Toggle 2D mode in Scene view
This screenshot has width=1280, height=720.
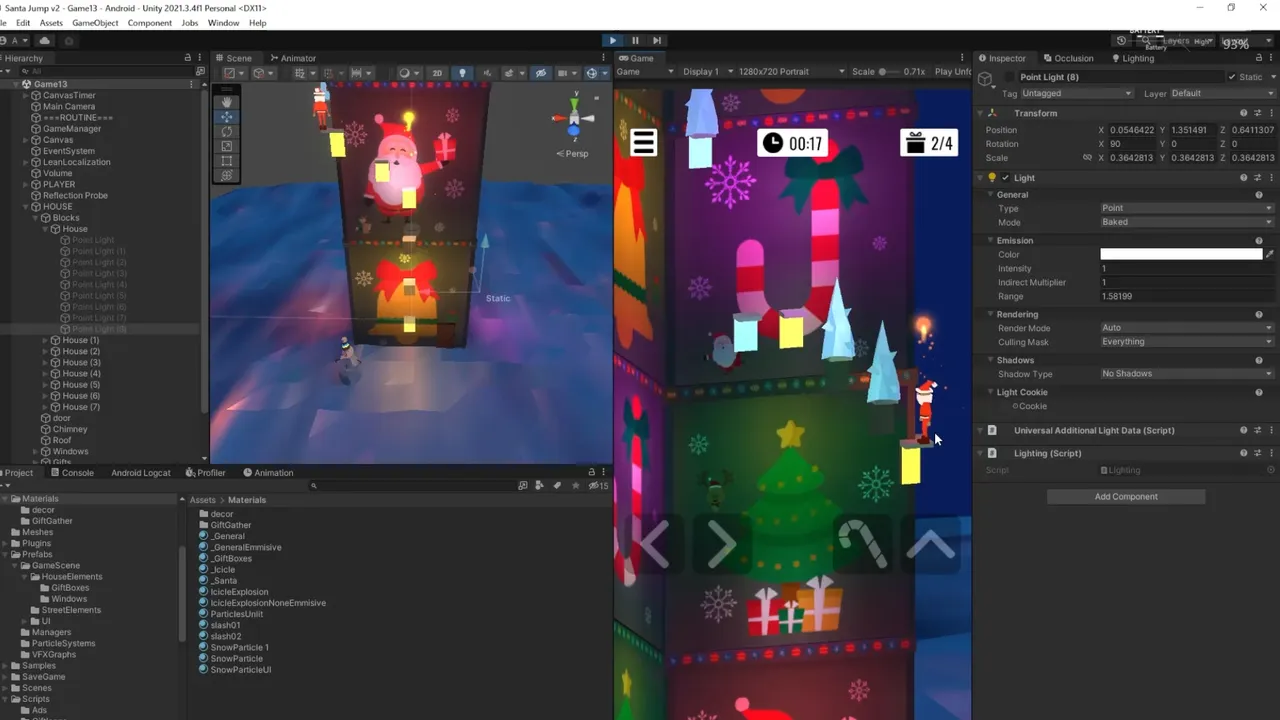tap(437, 73)
